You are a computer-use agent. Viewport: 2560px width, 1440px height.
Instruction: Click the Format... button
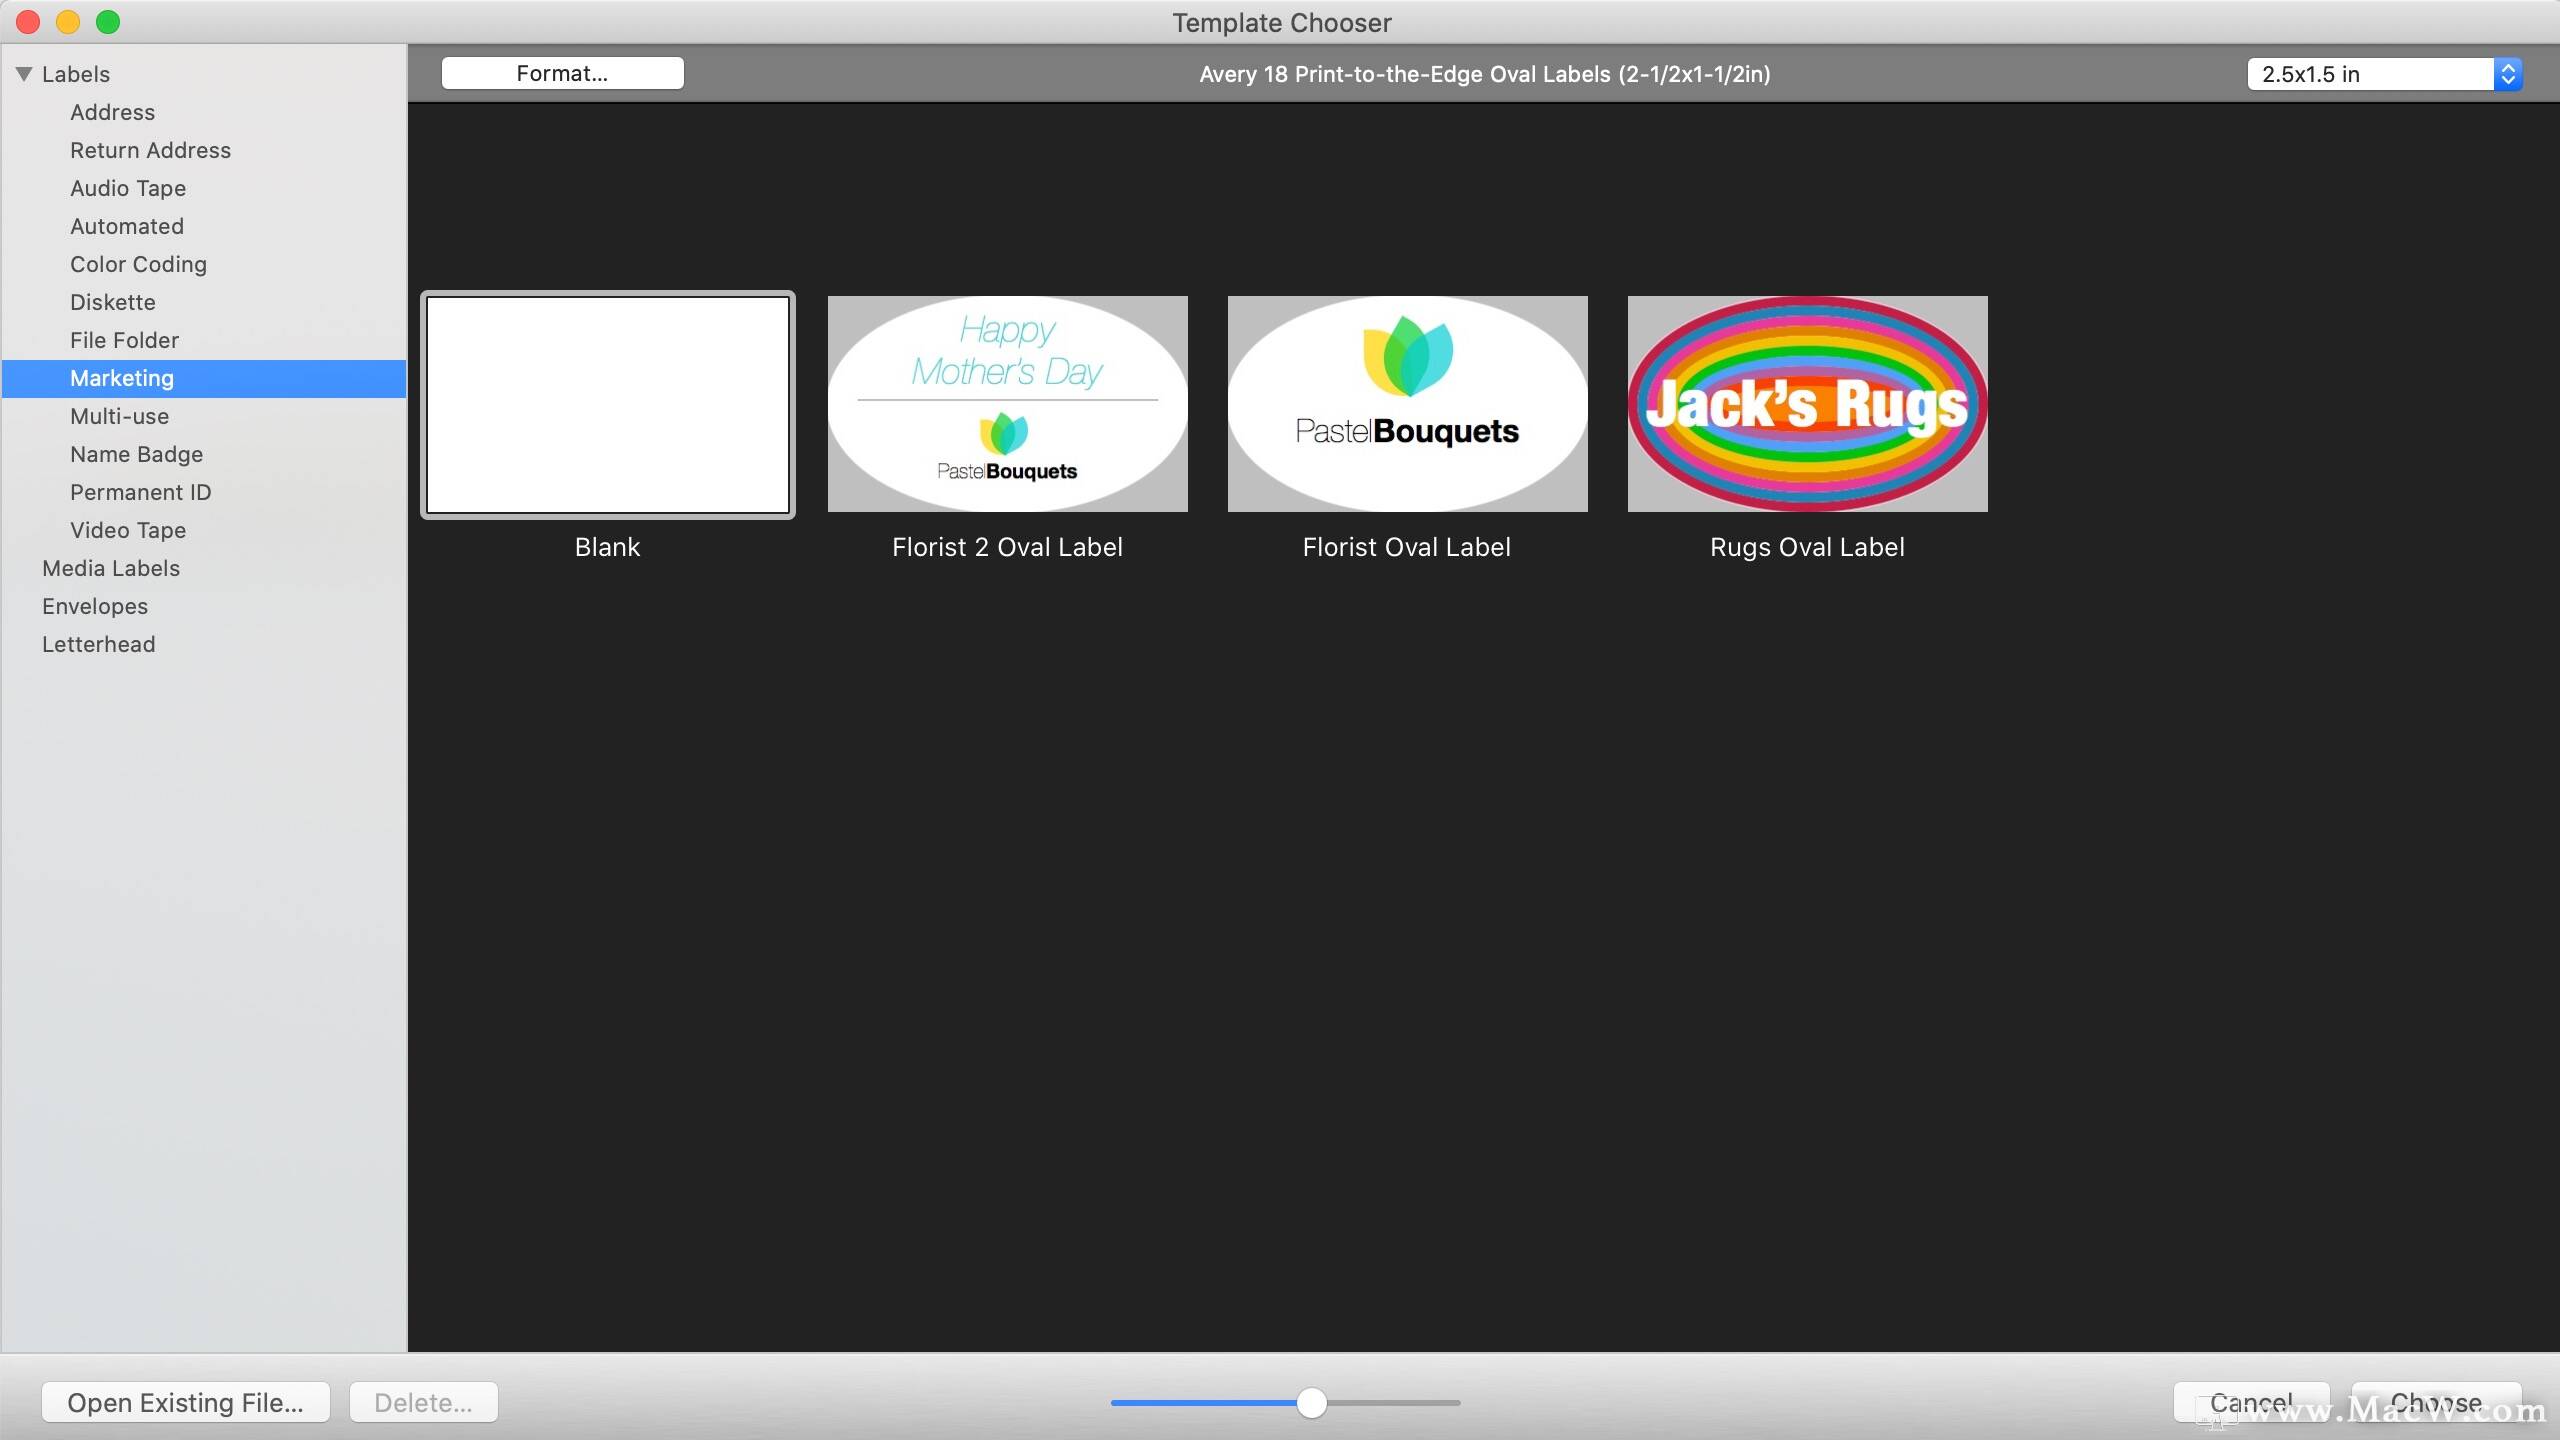click(562, 73)
